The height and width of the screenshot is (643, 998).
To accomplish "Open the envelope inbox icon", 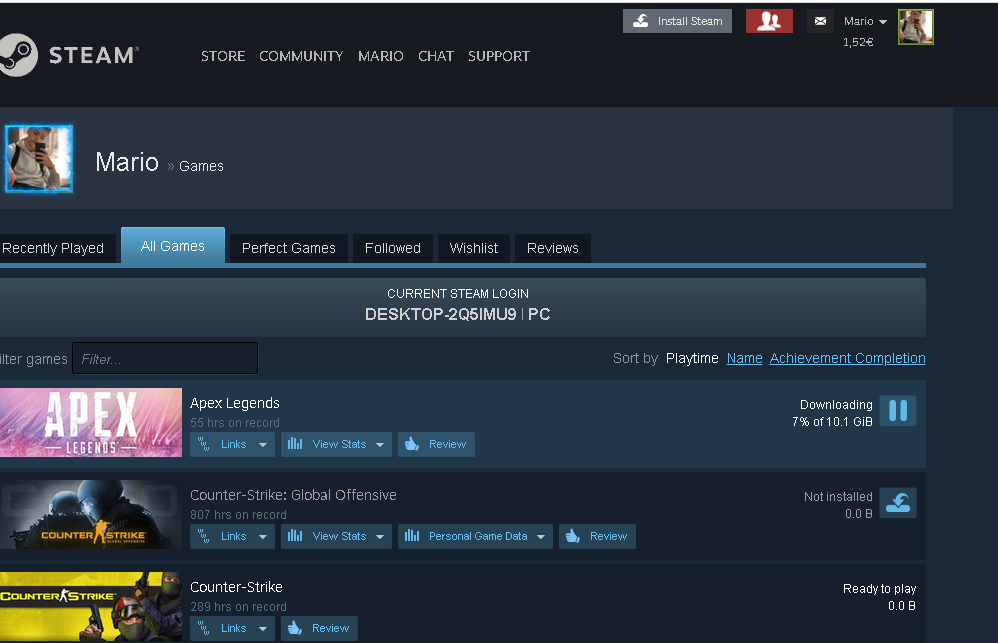I will point(820,21).
